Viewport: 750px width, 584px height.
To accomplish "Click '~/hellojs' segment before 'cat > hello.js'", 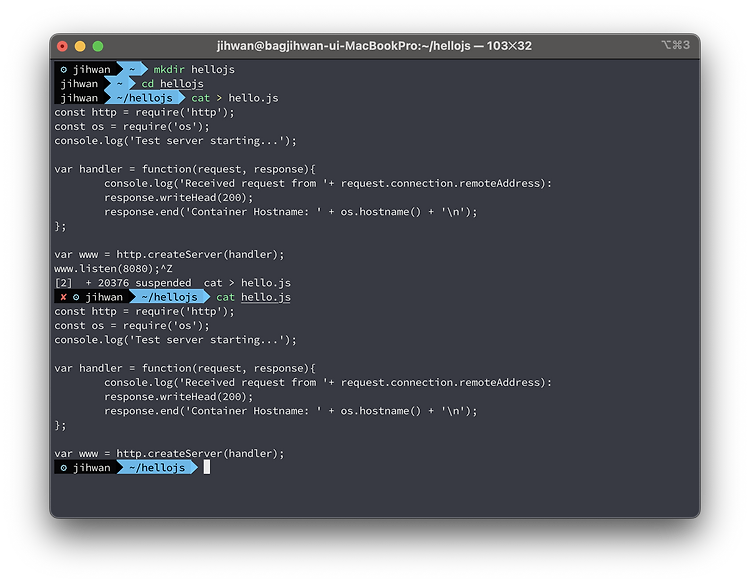I will click(144, 98).
